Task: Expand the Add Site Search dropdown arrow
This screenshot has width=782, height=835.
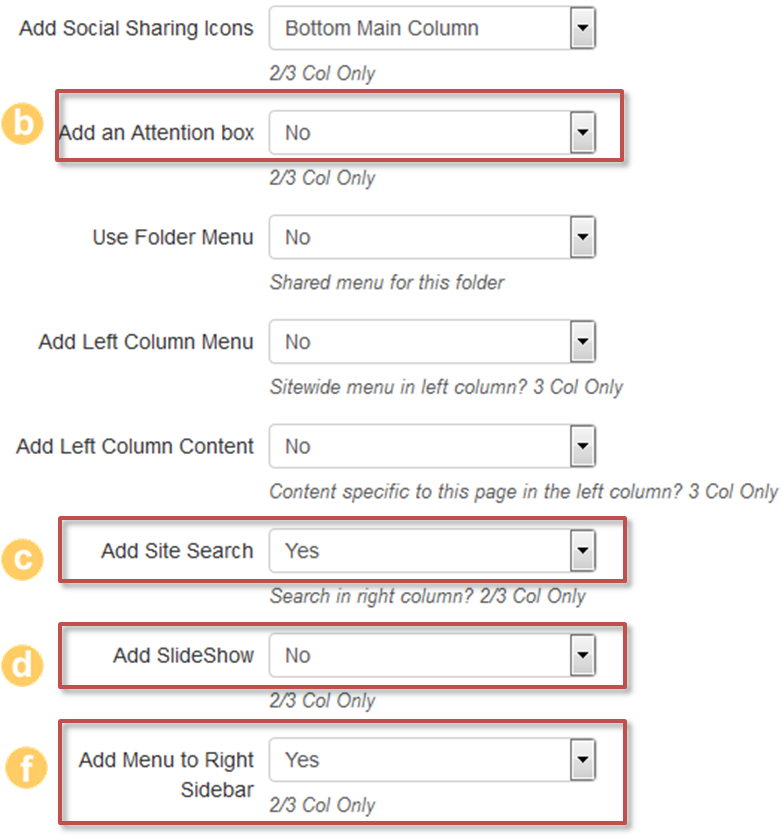Action: coord(582,551)
